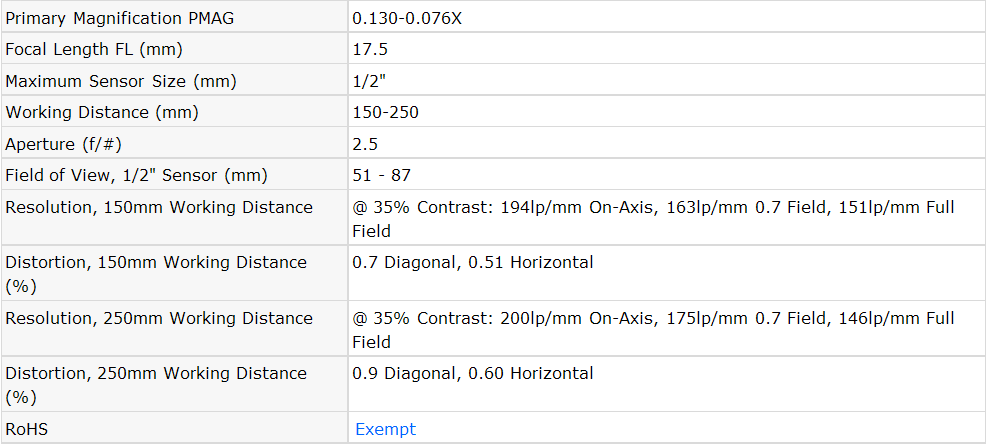Select the 2.5 aperture value
This screenshot has width=987, height=445.
[x=365, y=144]
